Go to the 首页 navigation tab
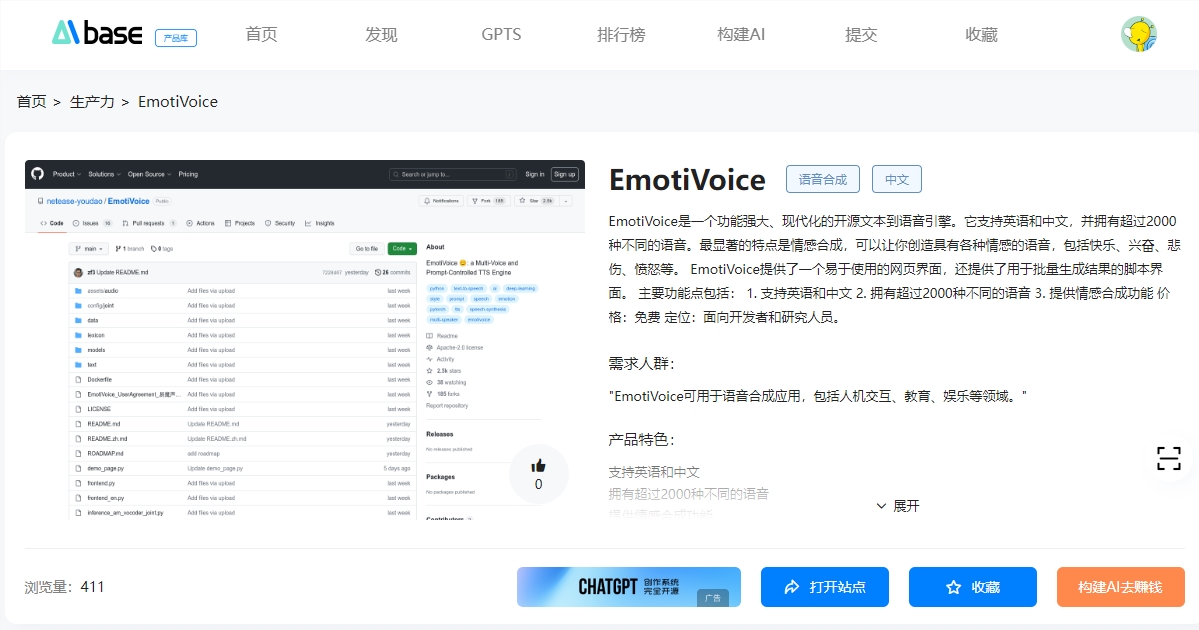Viewport: 1199px width, 630px height. pyautogui.click(x=262, y=34)
